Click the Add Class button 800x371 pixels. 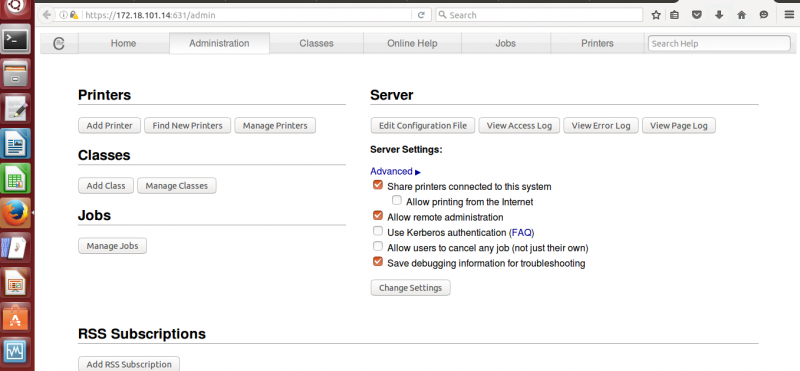click(x=106, y=186)
